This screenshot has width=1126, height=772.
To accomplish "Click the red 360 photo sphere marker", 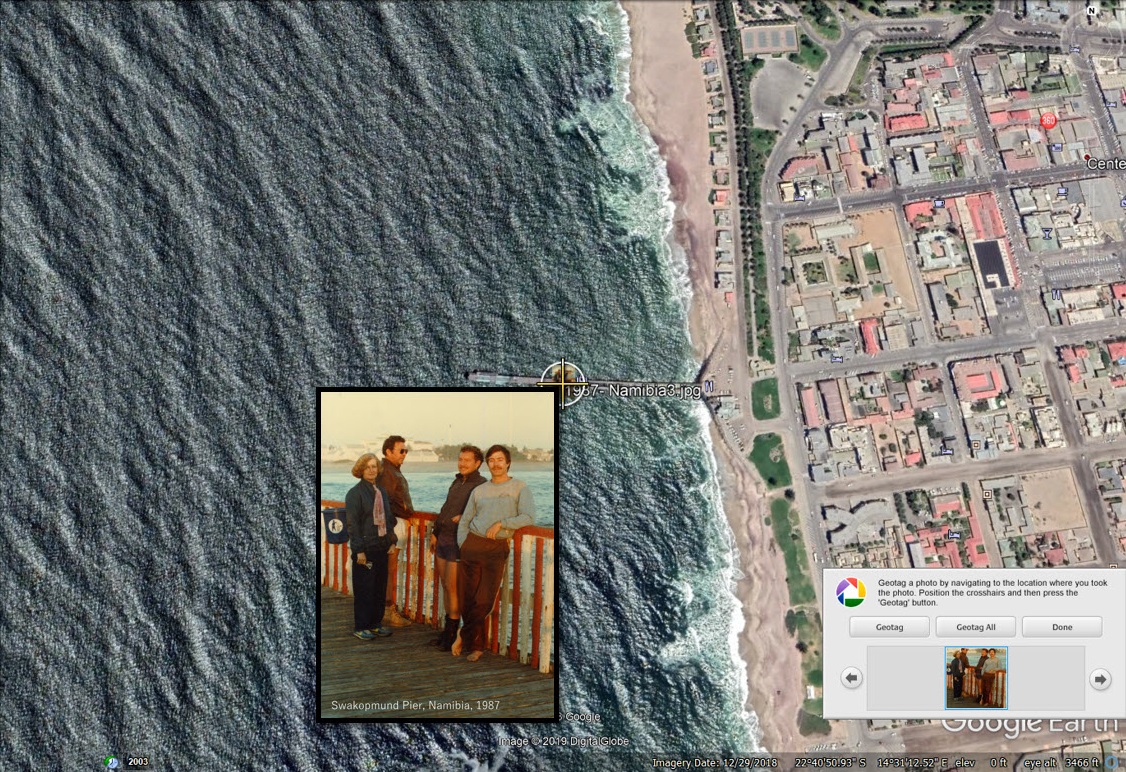I will [x=1048, y=120].
